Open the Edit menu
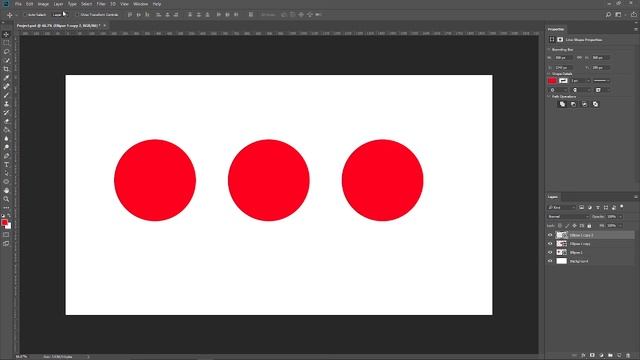 coord(30,4)
